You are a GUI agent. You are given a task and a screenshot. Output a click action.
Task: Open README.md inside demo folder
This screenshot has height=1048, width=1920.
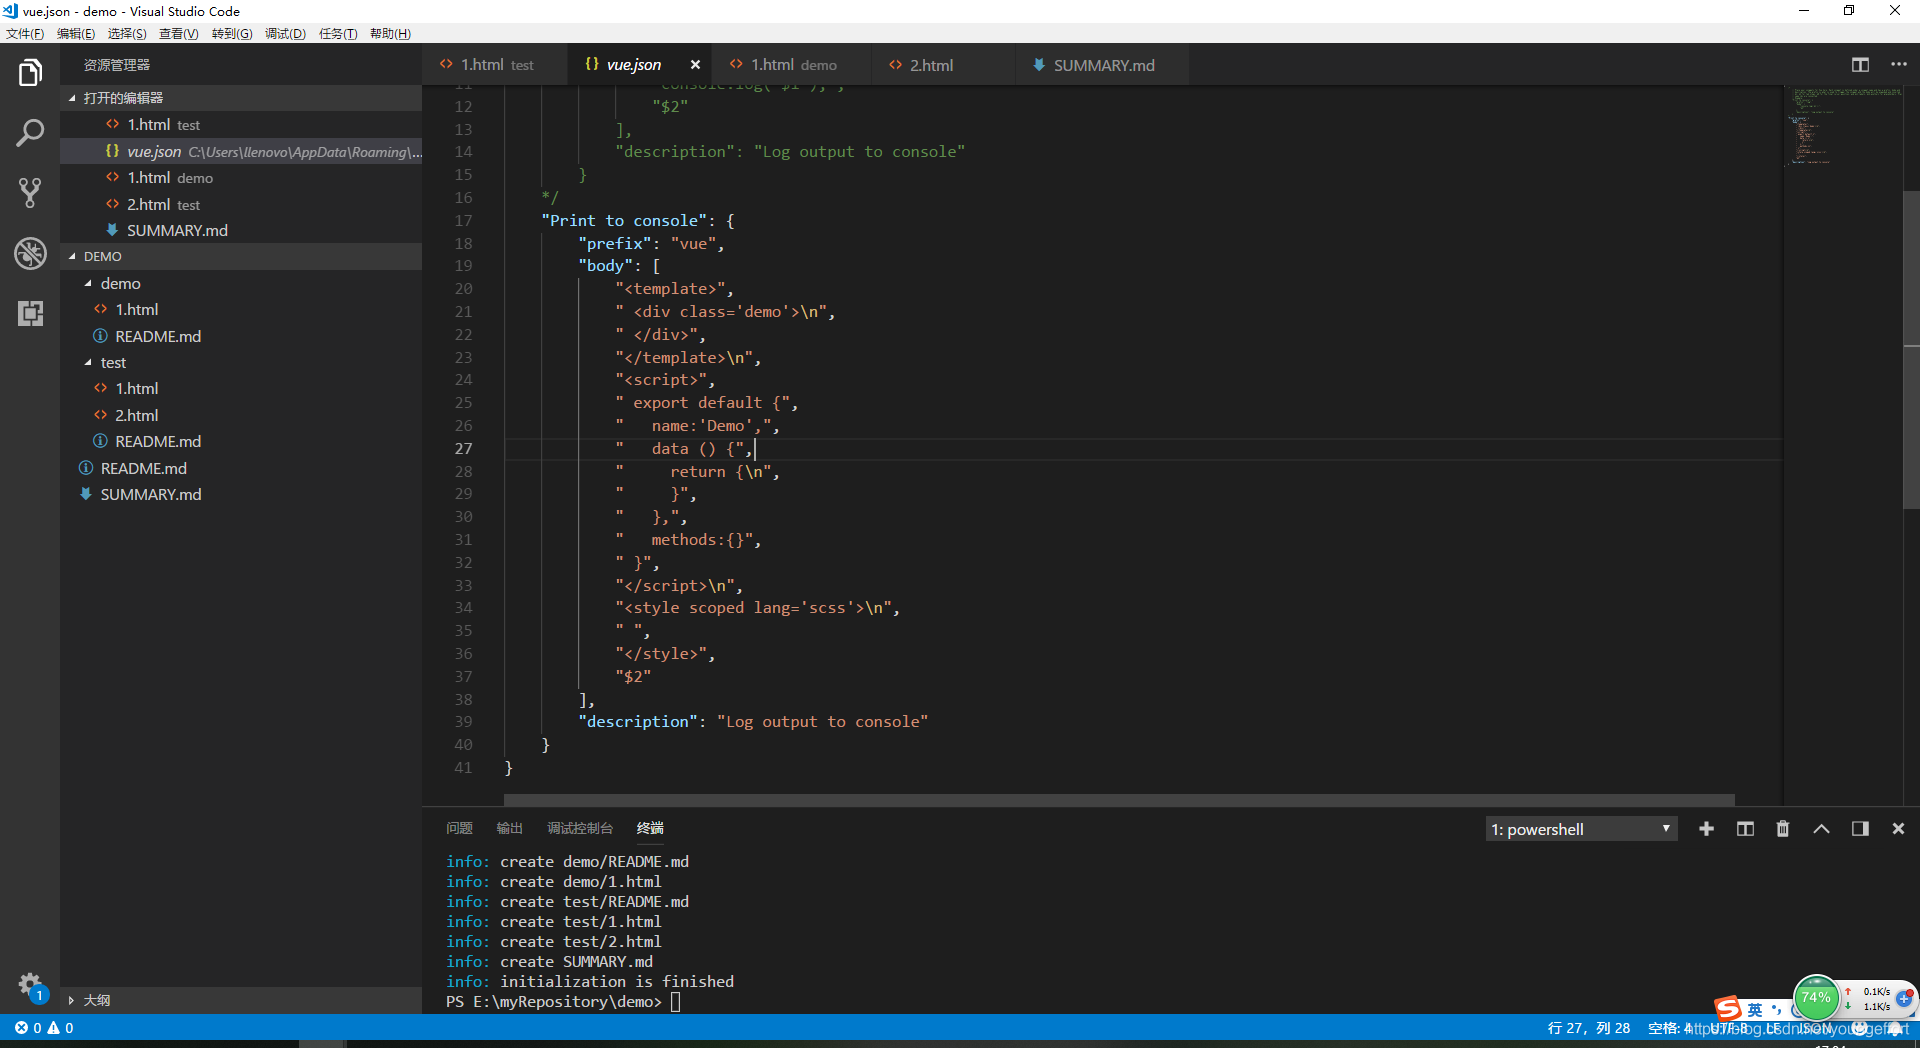click(241, 336)
